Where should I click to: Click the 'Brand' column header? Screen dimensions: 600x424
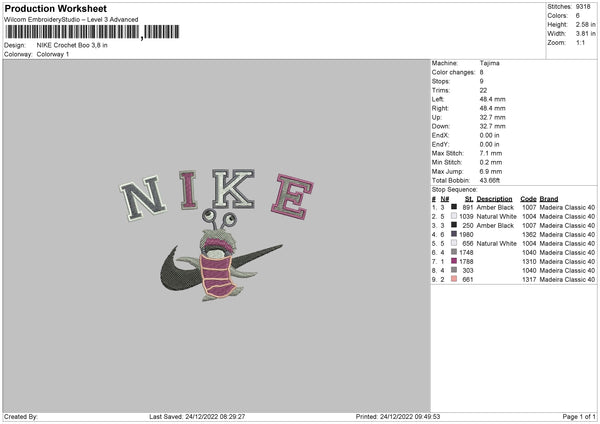coord(549,199)
